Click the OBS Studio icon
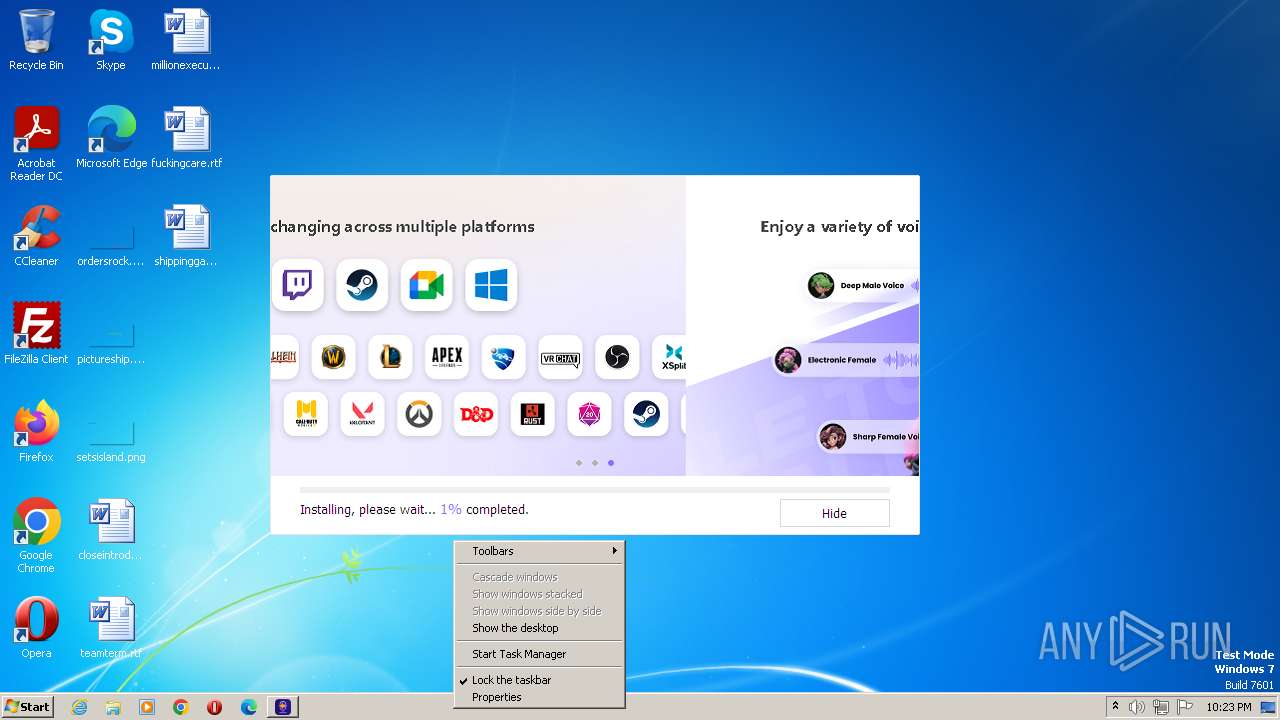The width and height of the screenshot is (1280, 720). coord(617,358)
